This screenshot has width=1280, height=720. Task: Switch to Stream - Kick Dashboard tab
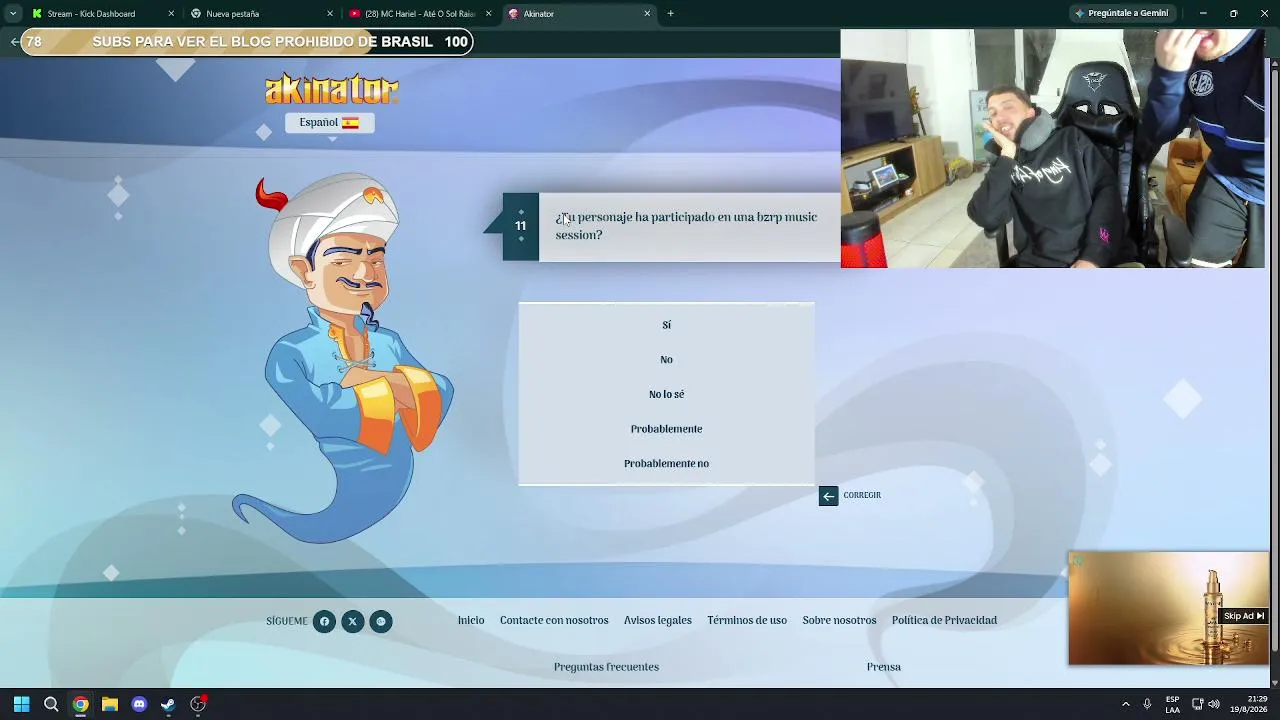click(103, 14)
